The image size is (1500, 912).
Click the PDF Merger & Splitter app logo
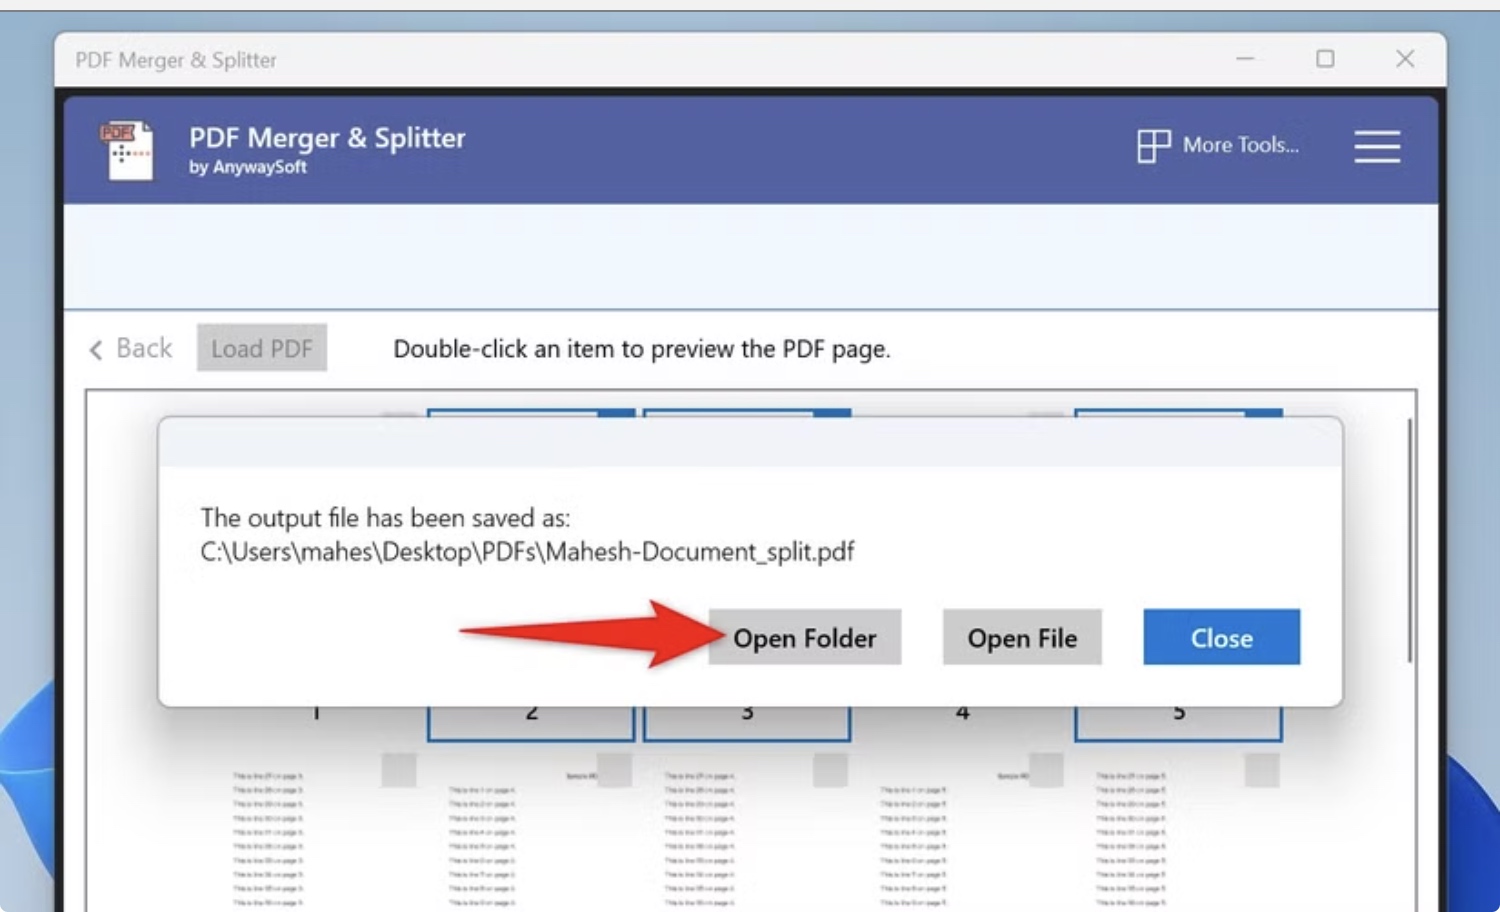point(126,150)
